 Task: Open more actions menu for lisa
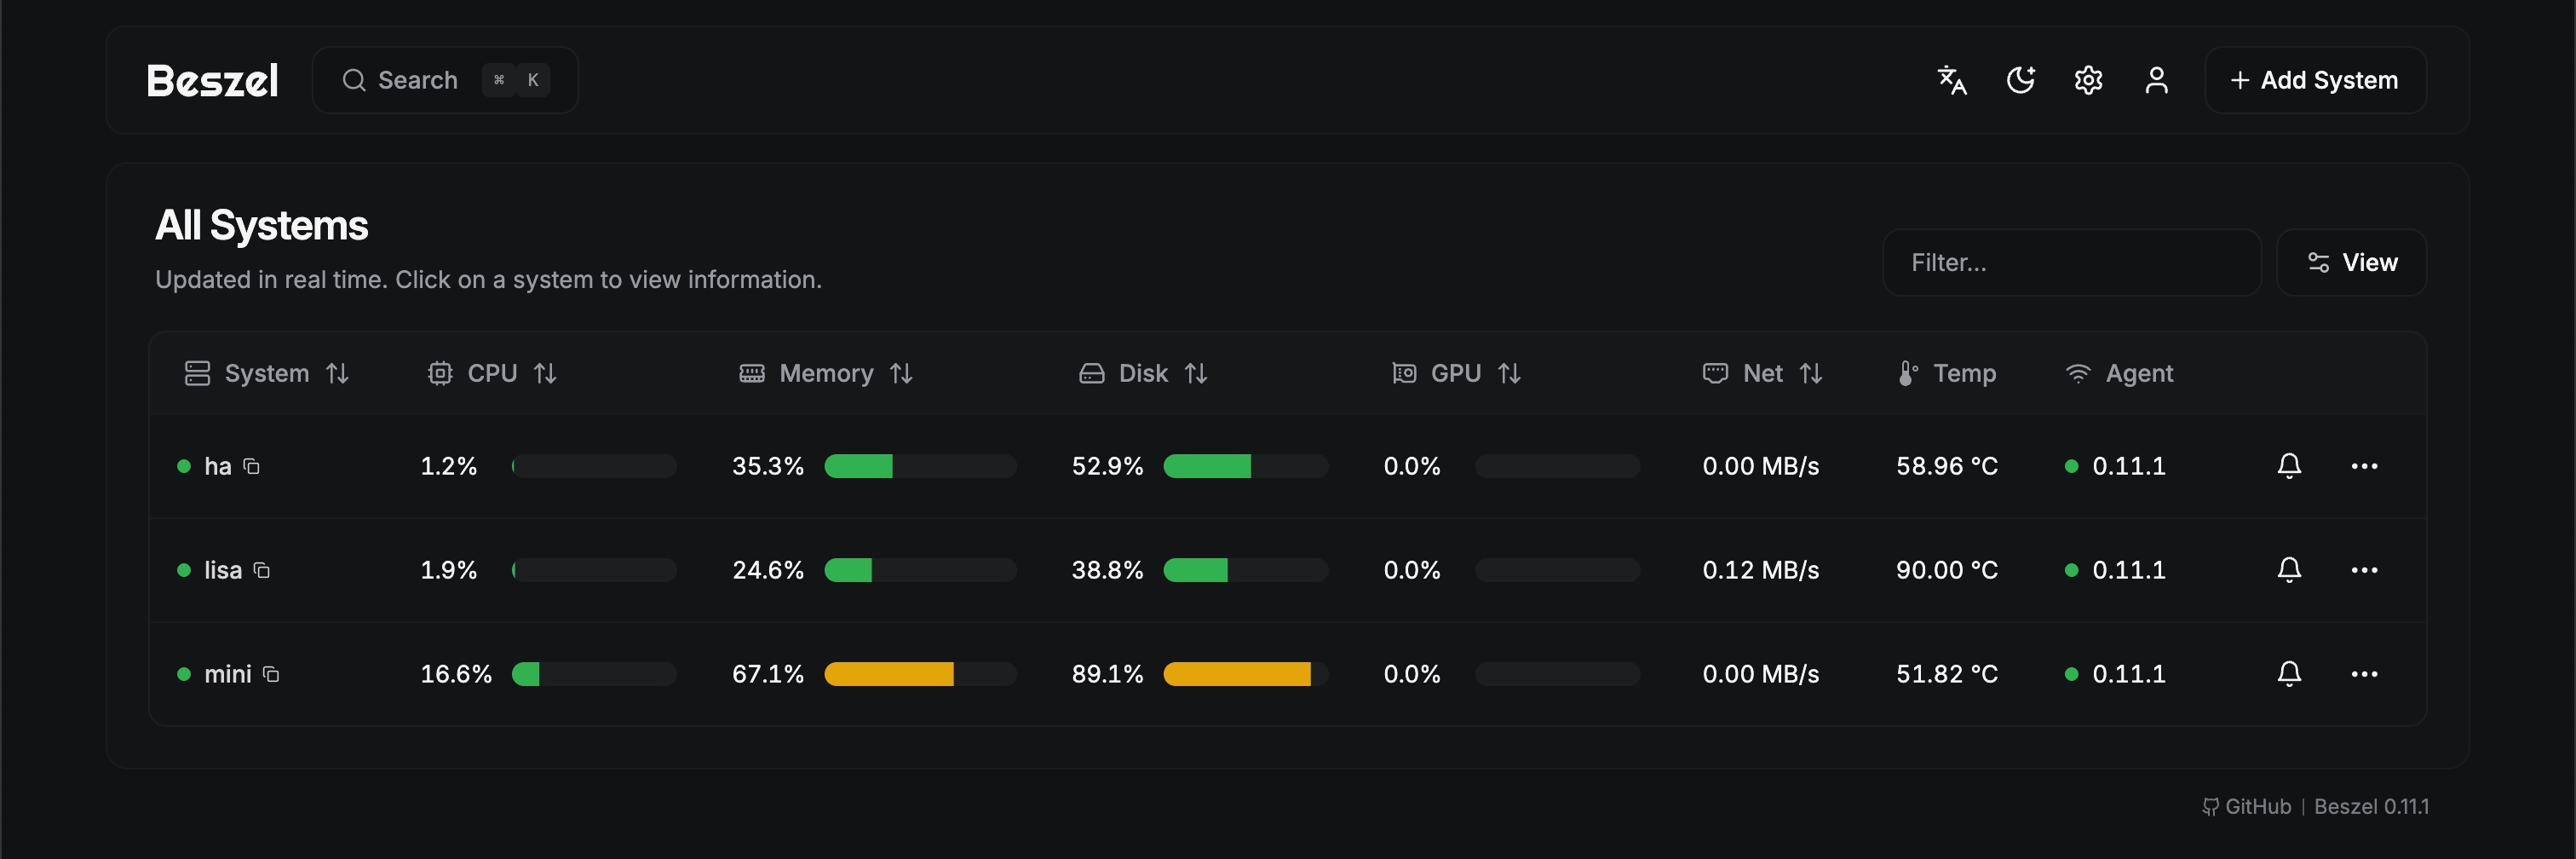(x=2364, y=570)
